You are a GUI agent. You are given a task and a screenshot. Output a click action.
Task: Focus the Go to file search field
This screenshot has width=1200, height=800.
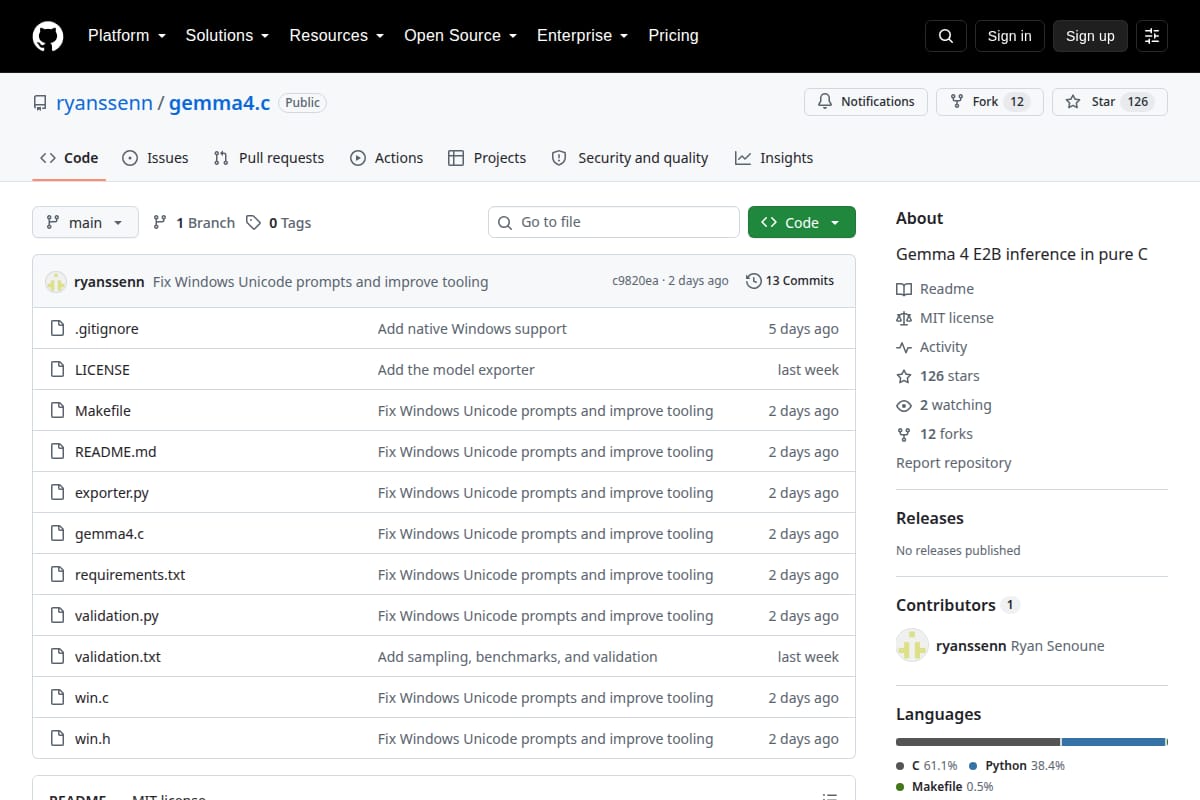point(613,222)
